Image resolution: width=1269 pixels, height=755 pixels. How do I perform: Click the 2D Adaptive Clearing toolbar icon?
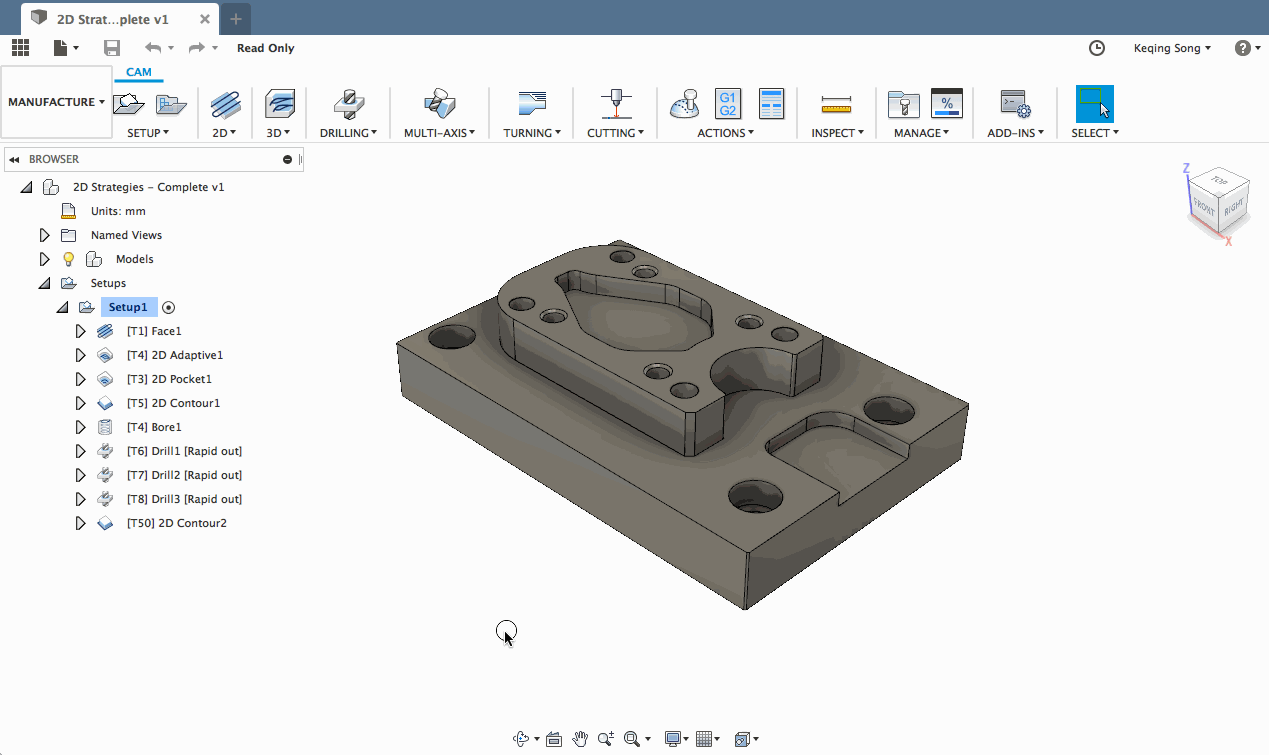click(x=225, y=103)
